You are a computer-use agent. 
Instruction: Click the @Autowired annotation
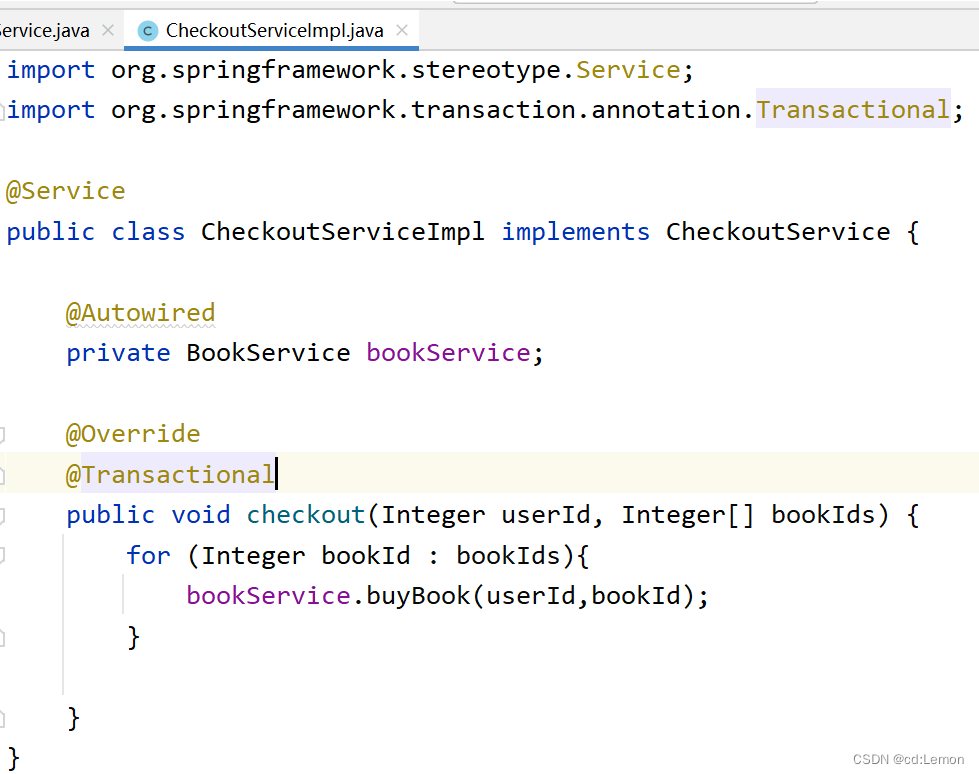[x=140, y=312]
